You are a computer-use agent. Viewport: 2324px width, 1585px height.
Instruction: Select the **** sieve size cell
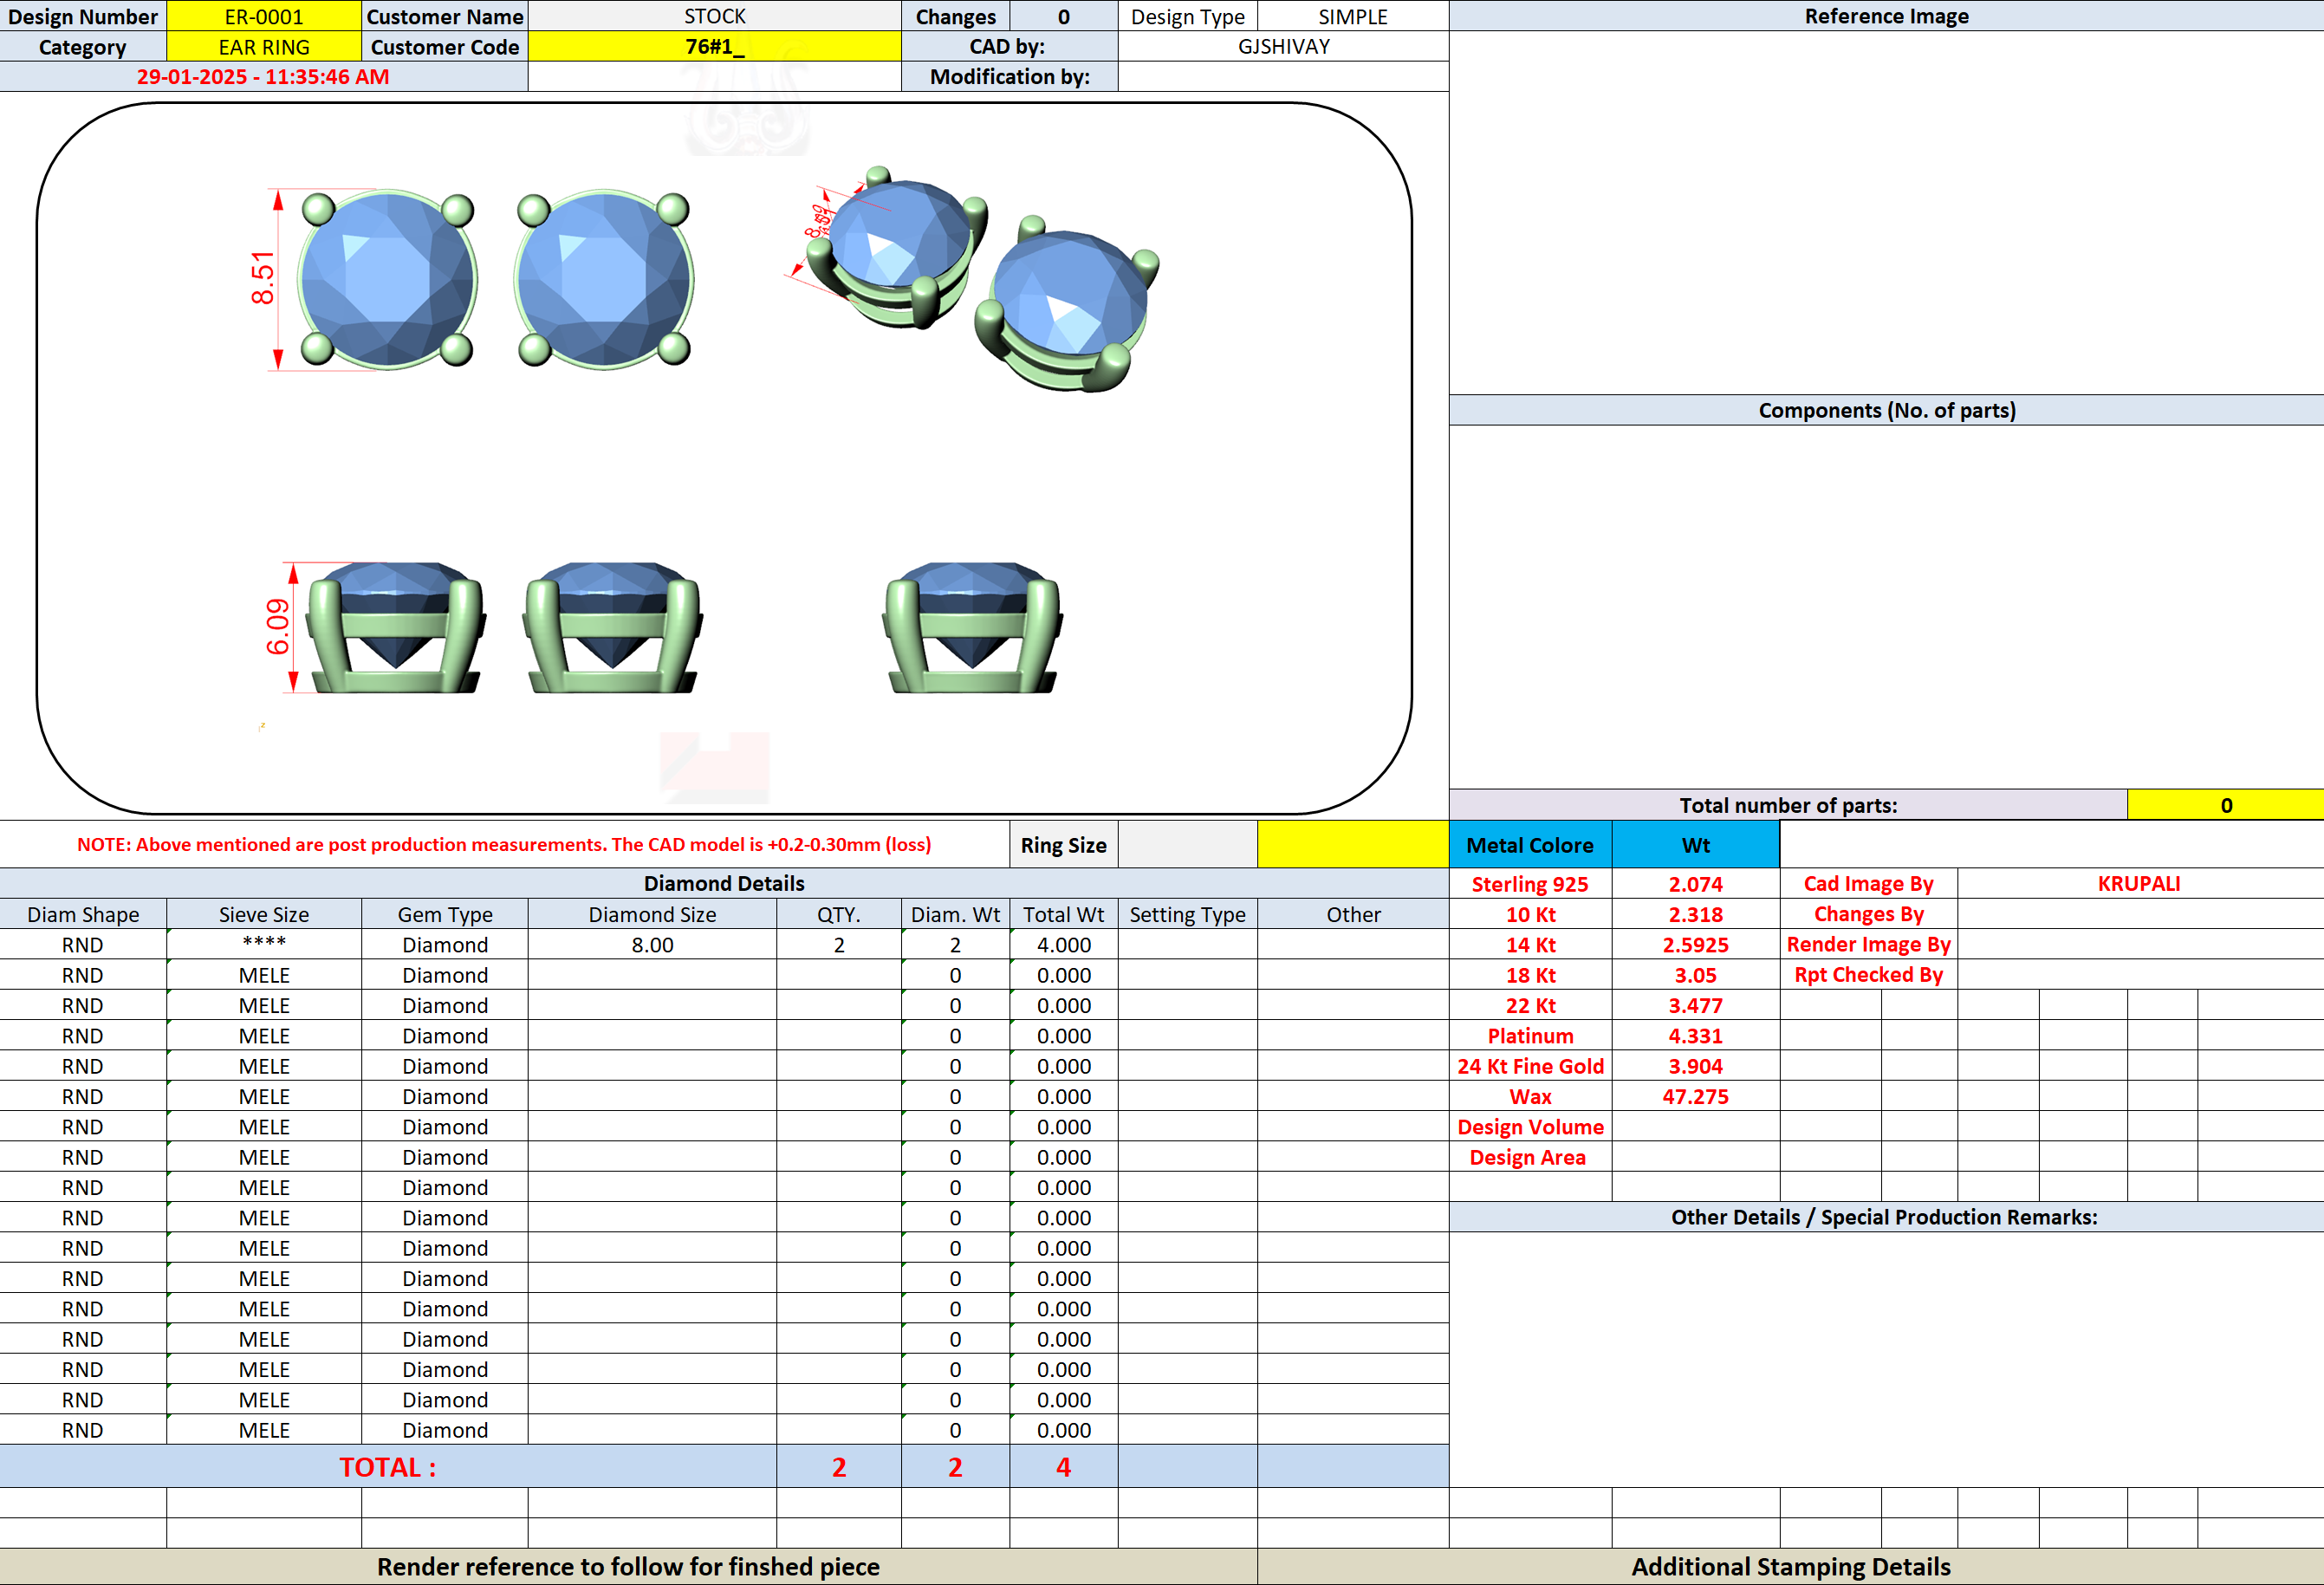264,944
